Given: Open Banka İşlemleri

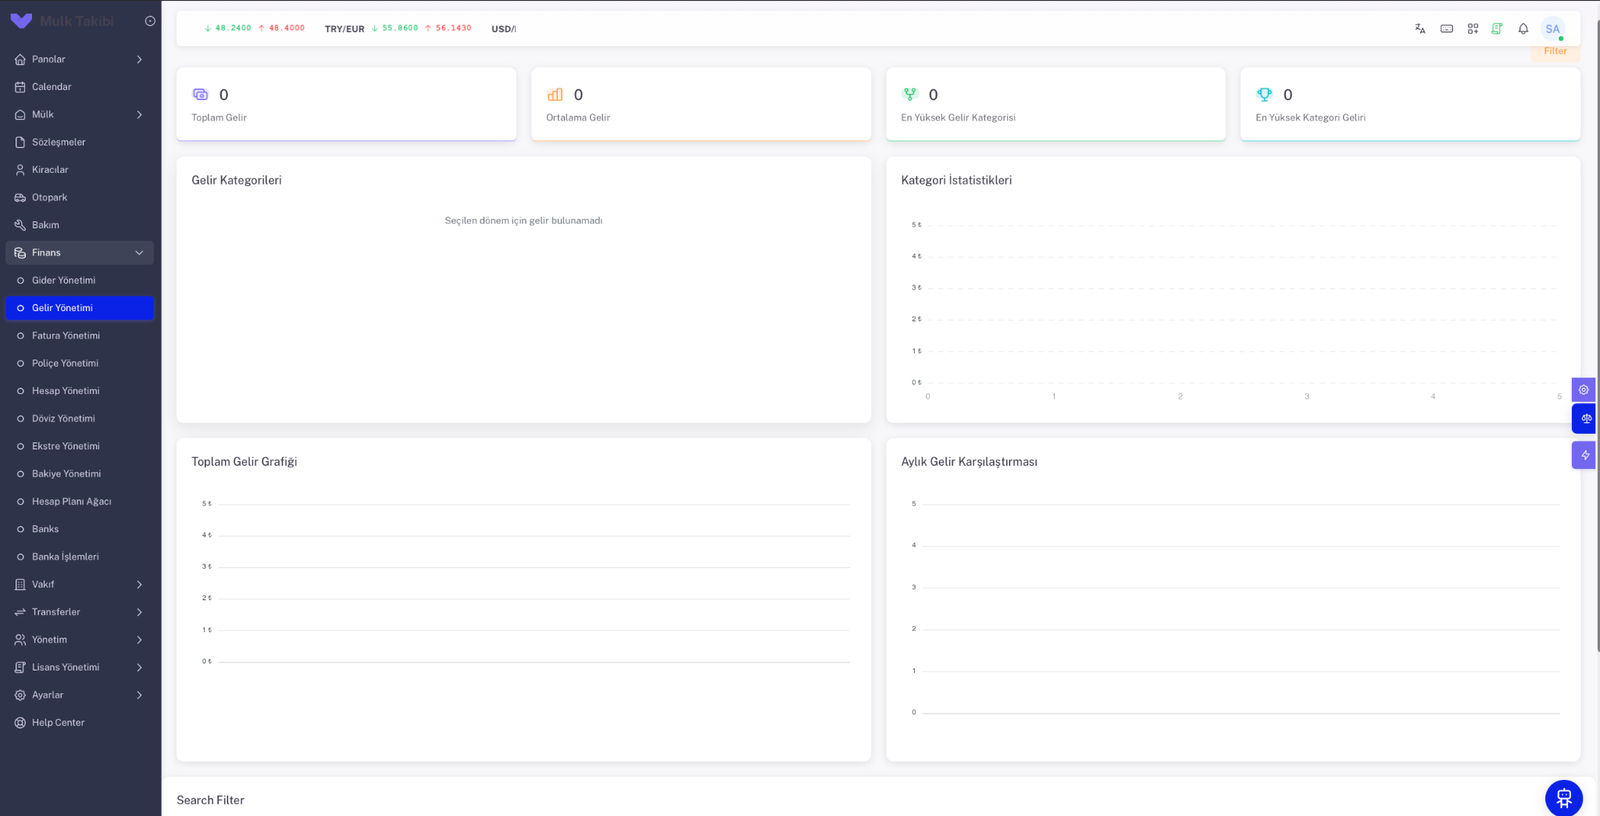Looking at the screenshot, I should [80, 557].
